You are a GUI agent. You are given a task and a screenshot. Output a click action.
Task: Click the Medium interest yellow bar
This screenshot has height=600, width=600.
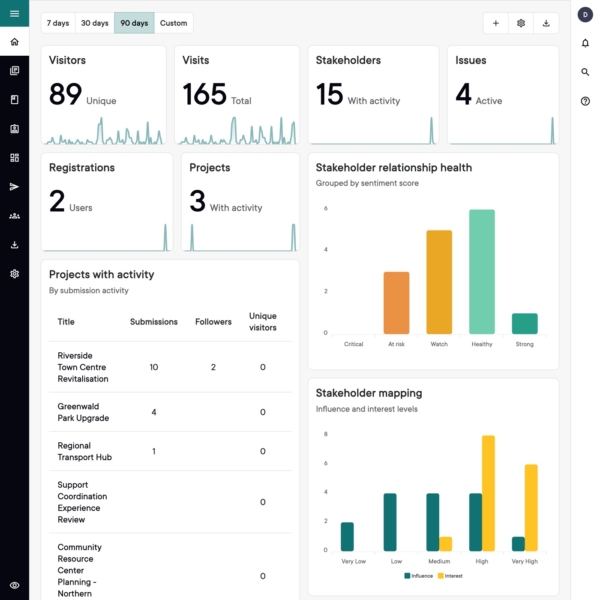tap(445, 544)
